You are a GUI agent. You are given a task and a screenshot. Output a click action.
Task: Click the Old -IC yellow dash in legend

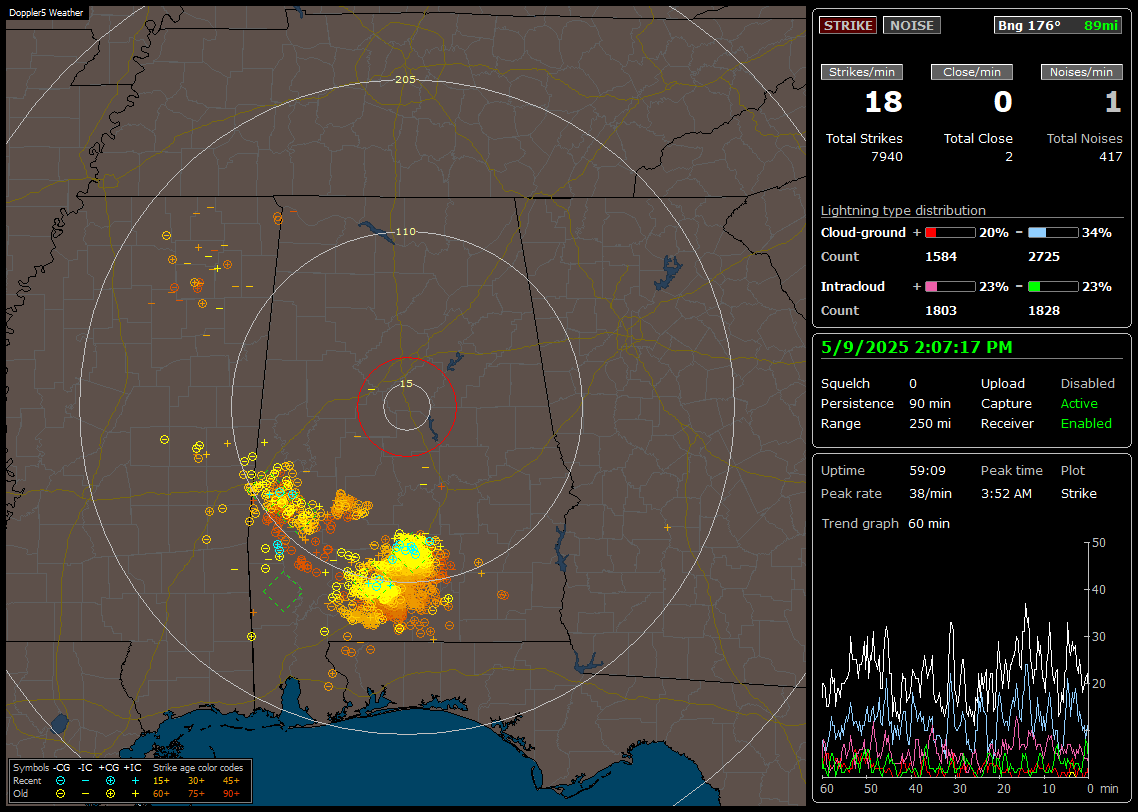(86, 794)
